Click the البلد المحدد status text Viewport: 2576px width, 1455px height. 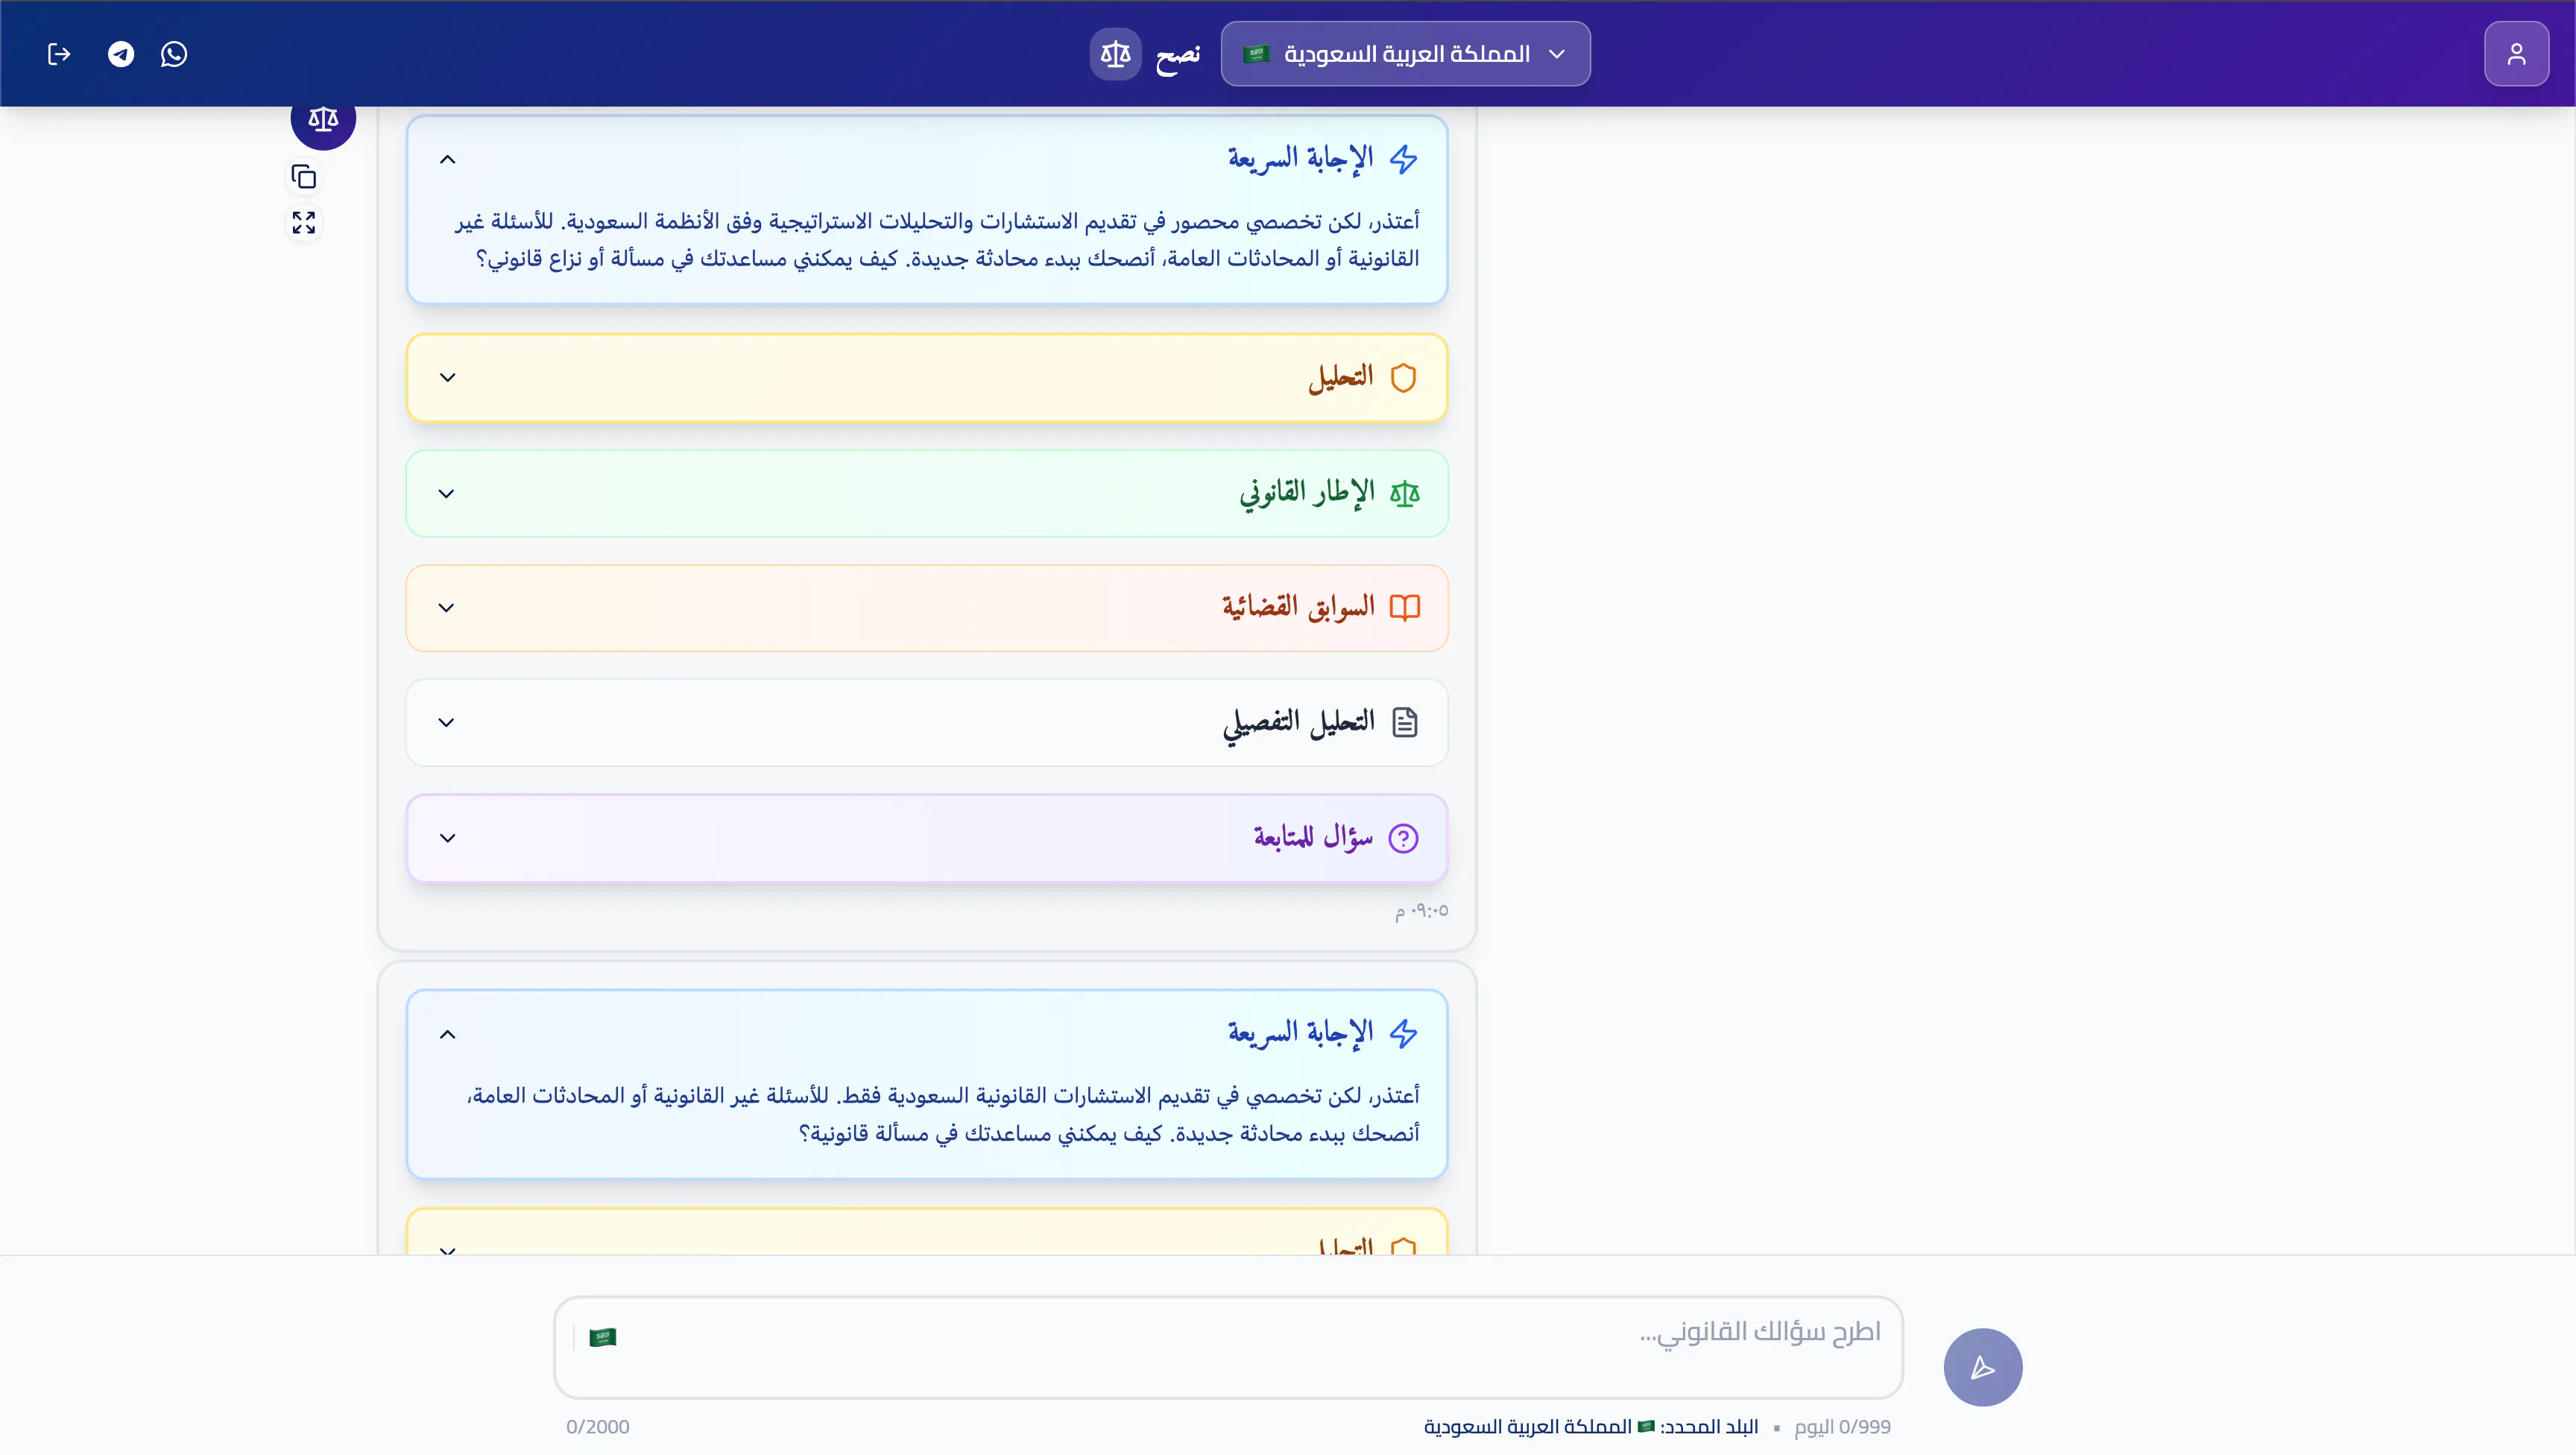coord(1590,1427)
